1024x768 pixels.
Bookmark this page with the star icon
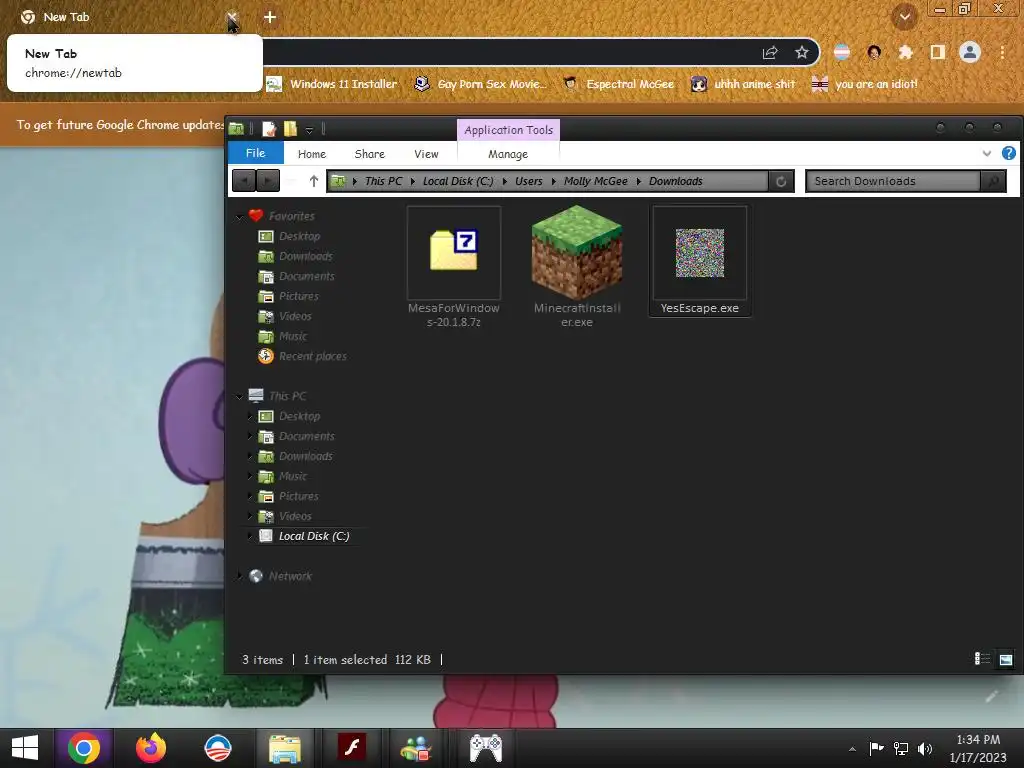[x=802, y=52]
